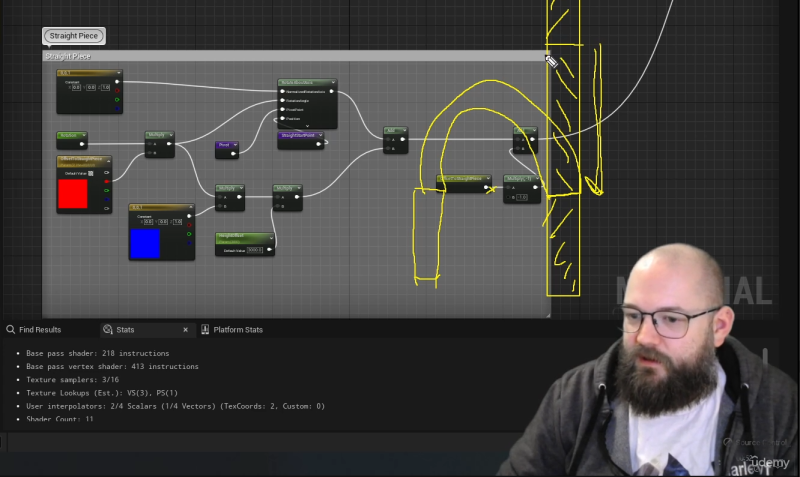The height and width of the screenshot is (477, 800).
Task: Click the blue constant color preview
Action: 144,243
